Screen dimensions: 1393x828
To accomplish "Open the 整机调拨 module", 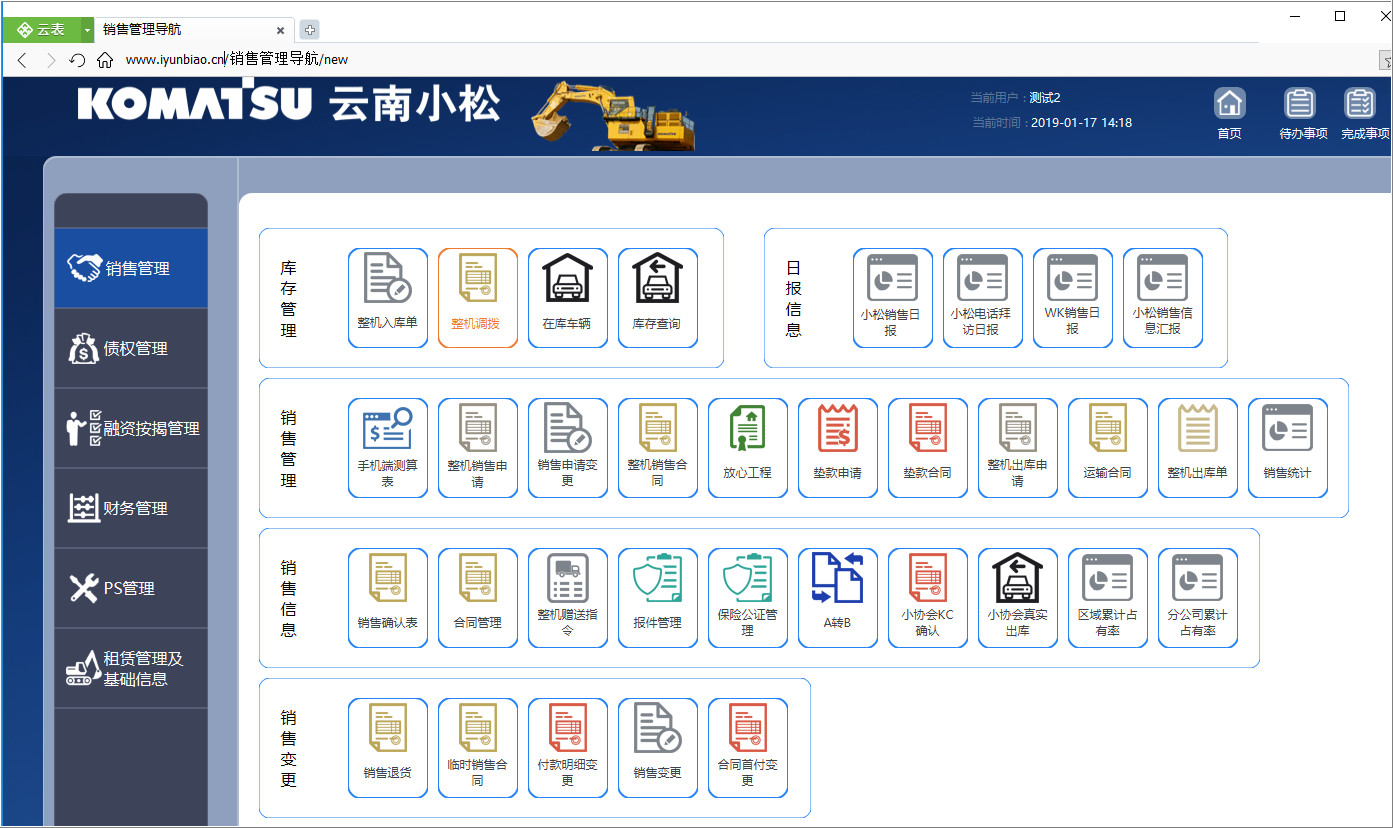I will [x=478, y=298].
